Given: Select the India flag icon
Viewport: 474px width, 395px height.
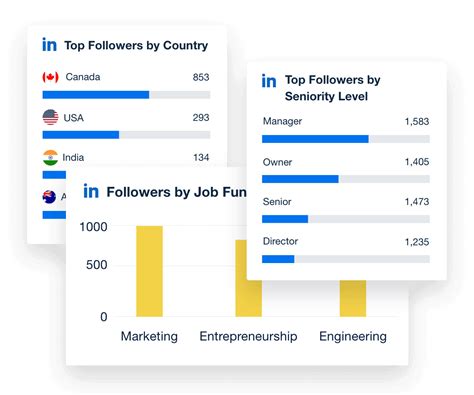Looking at the screenshot, I should [50, 157].
